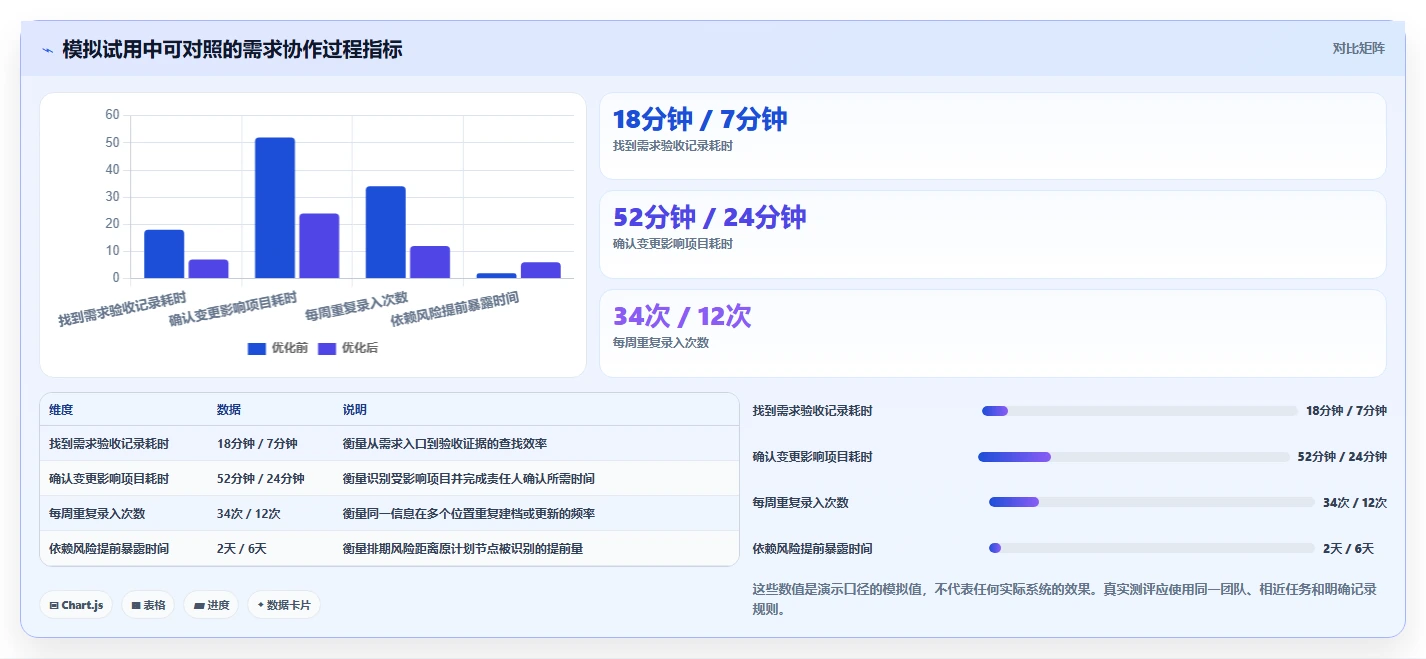
Task: Click the 优化后 bar for 确认变更影响项目耗时
Action: point(319,246)
